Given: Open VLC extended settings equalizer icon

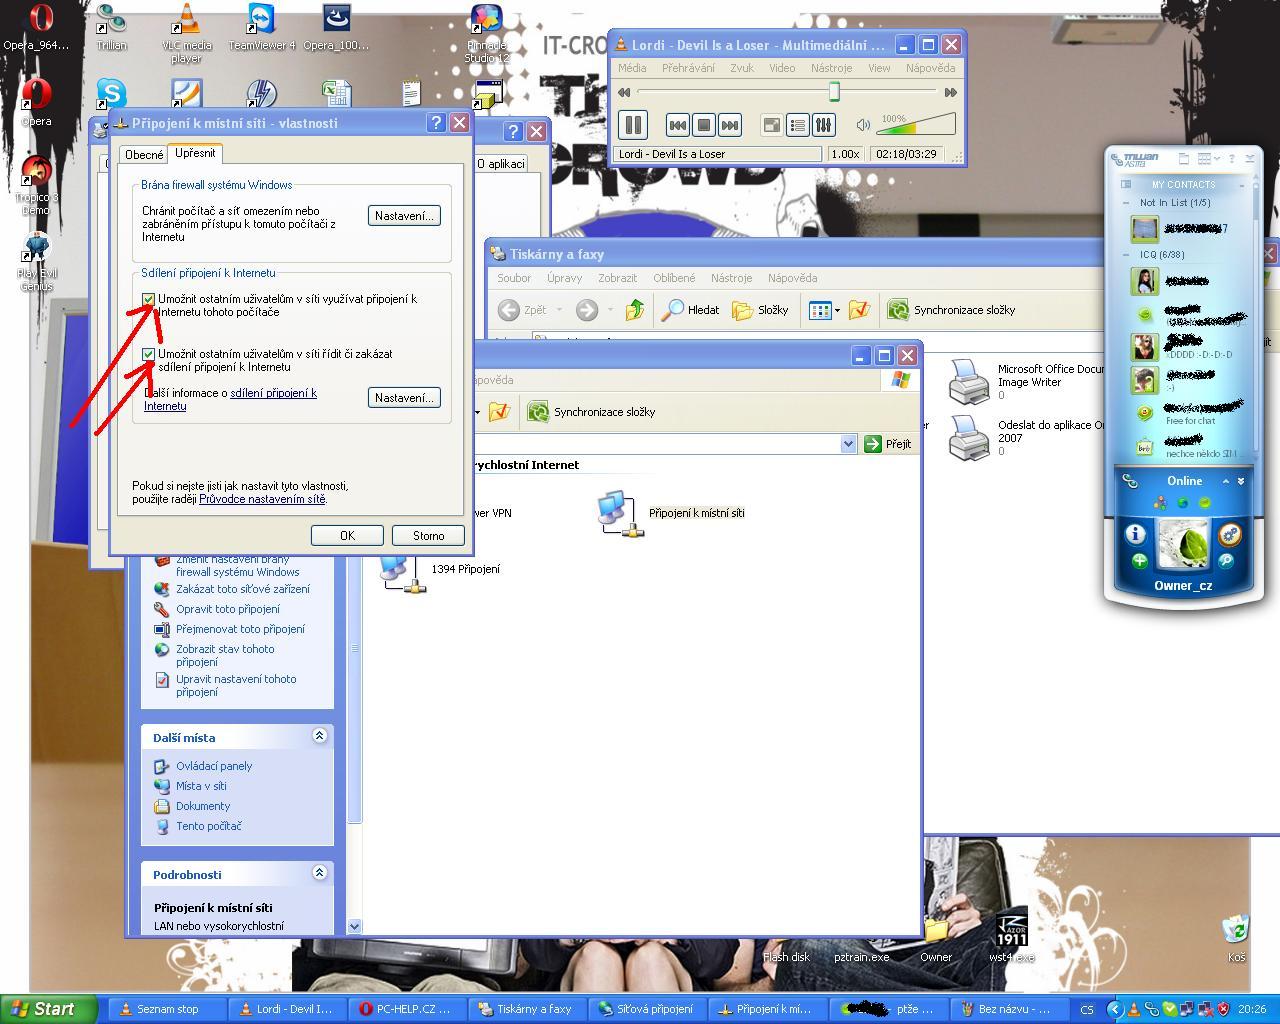Looking at the screenshot, I should (x=823, y=125).
